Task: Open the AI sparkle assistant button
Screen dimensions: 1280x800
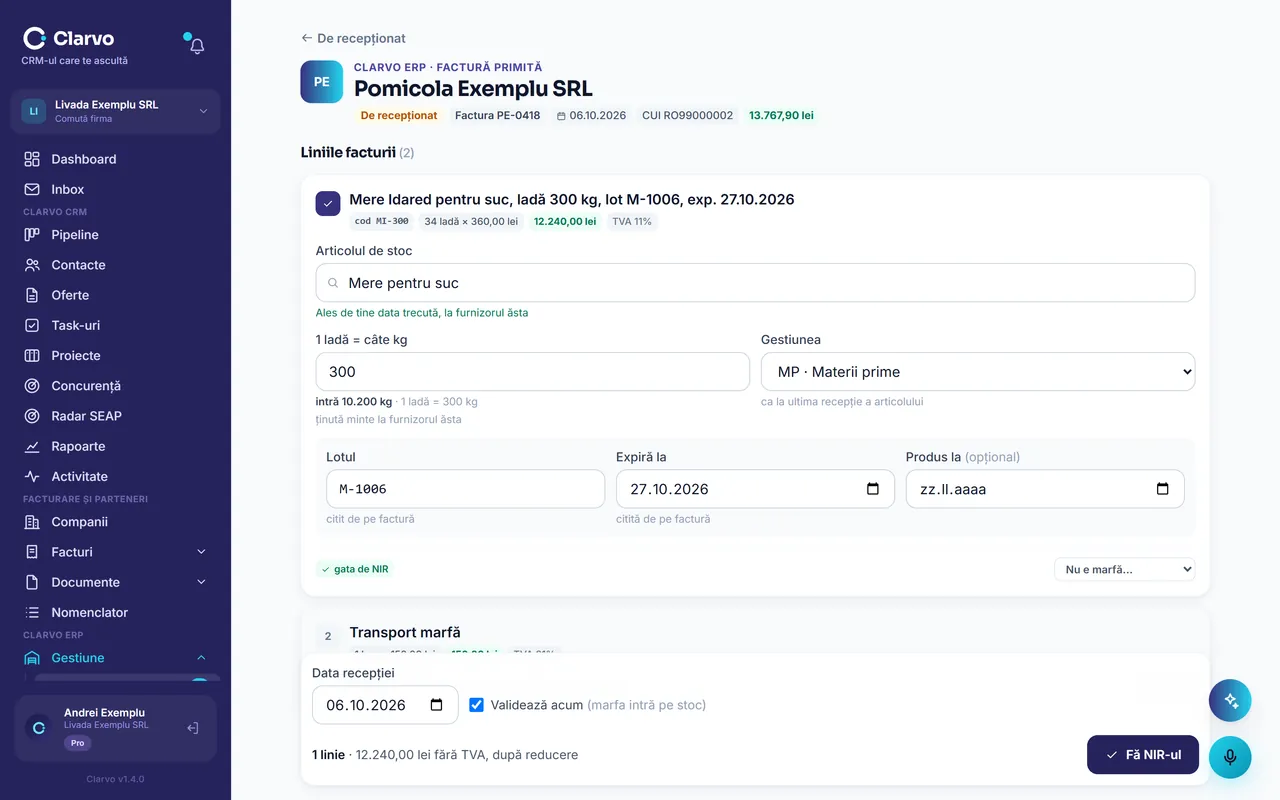Action: [x=1230, y=701]
